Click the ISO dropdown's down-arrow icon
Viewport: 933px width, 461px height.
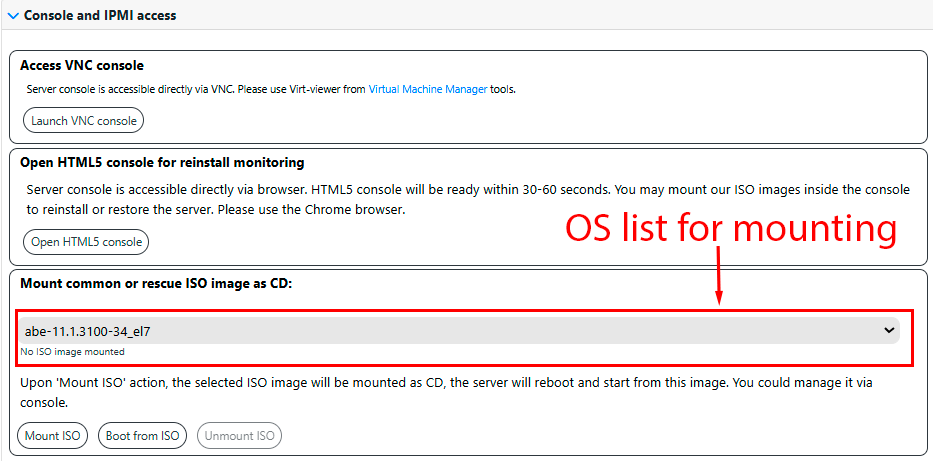[x=889, y=330]
